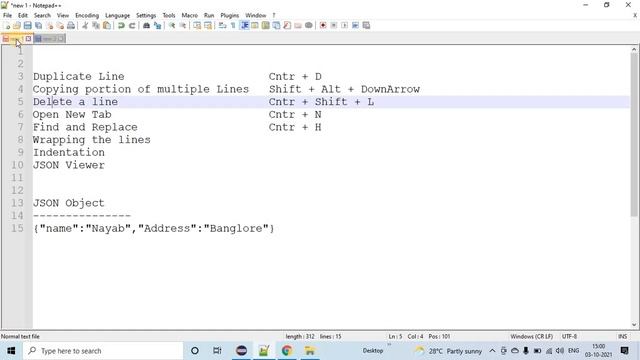Click the Windows Start button

coord(11,351)
